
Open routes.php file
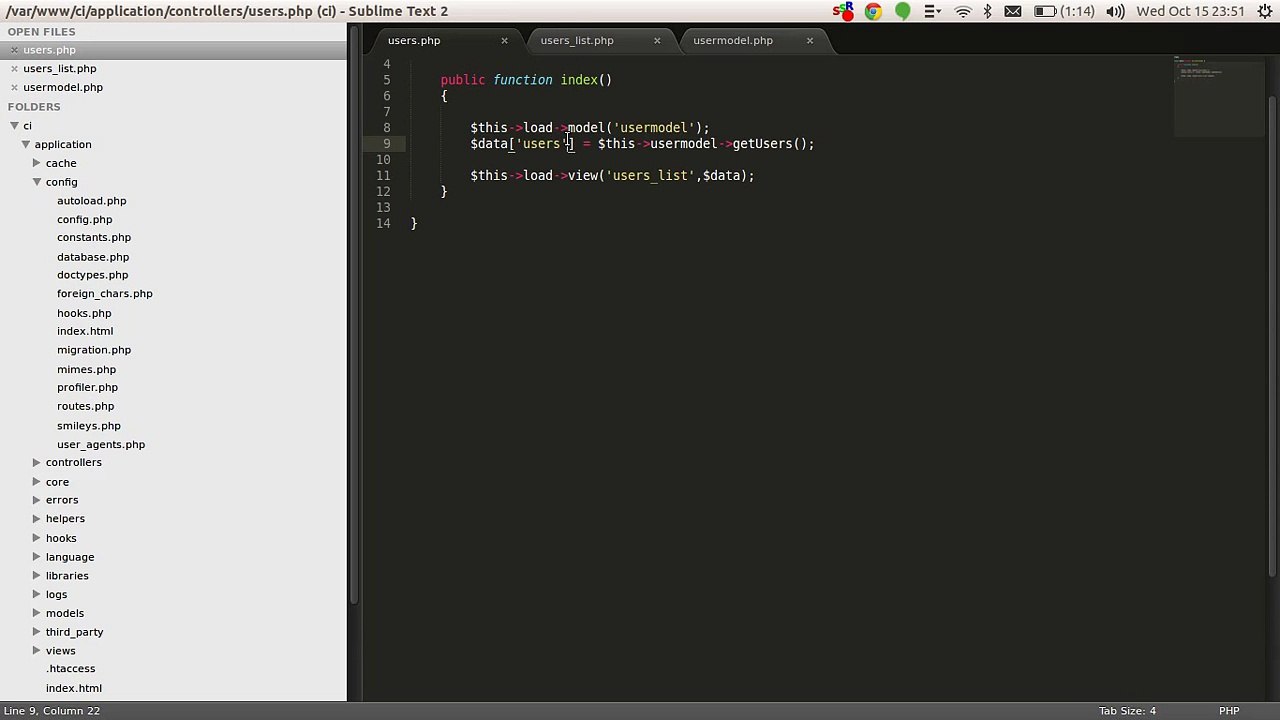coord(85,406)
